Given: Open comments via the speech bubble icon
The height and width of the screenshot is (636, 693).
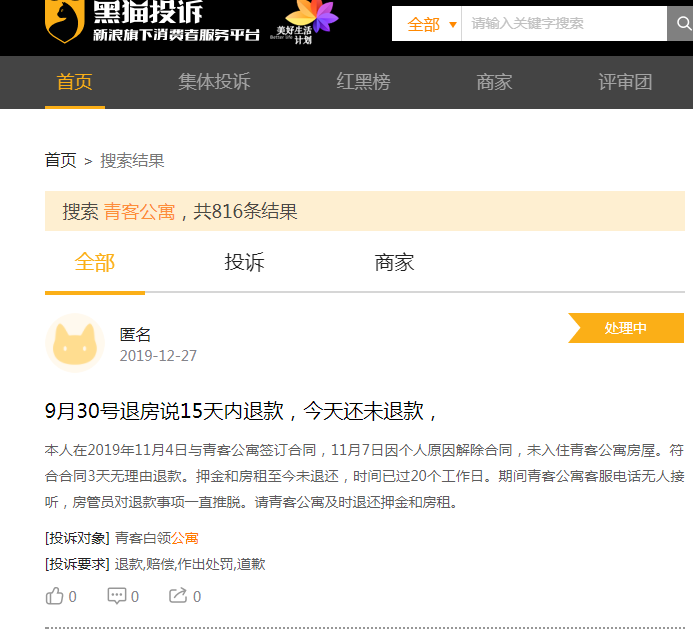Looking at the screenshot, I should pyautogui.click(x=117, y=596).
